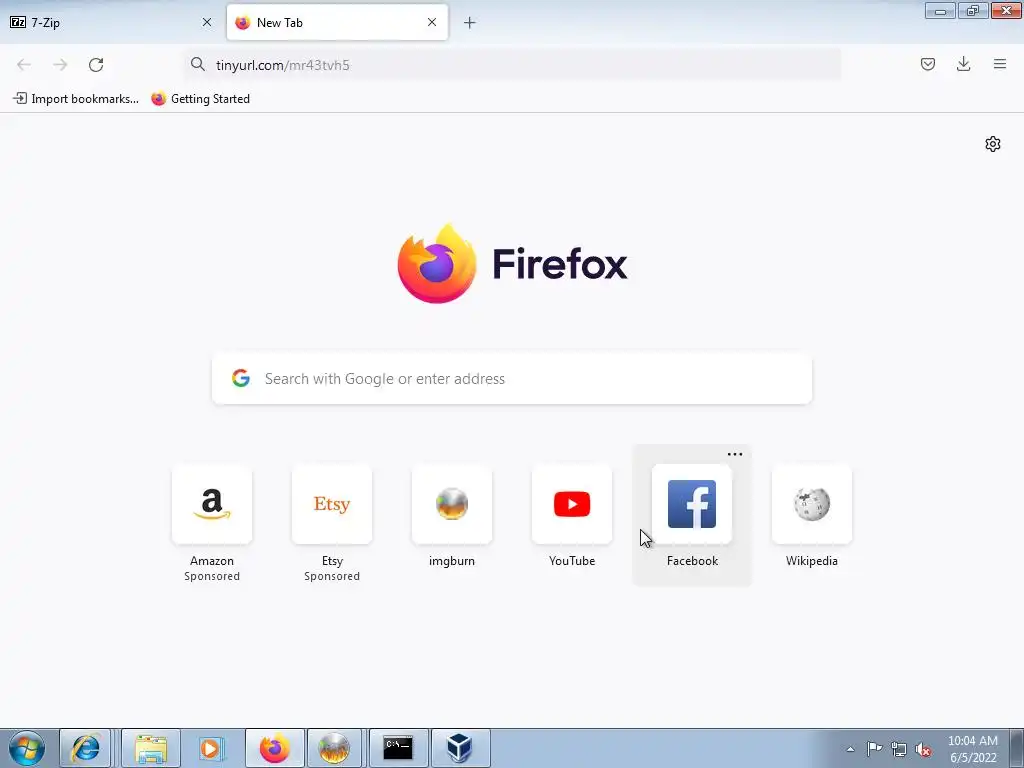Click Import bookmarks toolbar item
Image resolution: width=1024 pixels, height=768 pixels.
[x=76, y=99]
